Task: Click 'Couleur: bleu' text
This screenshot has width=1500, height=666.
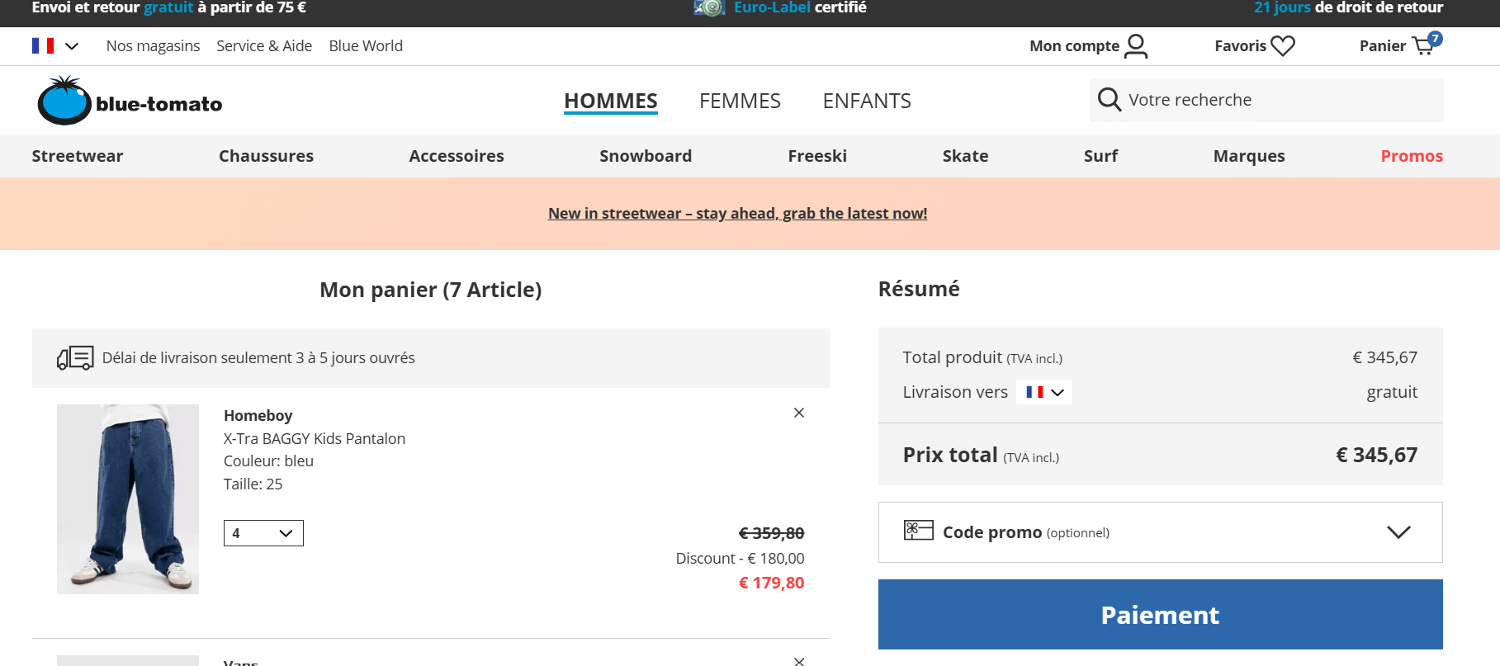Action: [x=269, y=461]
